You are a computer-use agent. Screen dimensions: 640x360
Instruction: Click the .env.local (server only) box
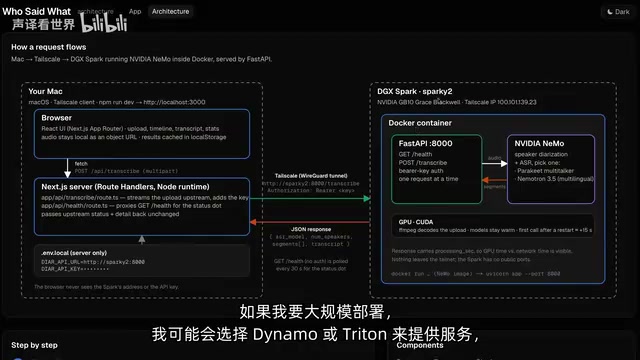[142, 261]
